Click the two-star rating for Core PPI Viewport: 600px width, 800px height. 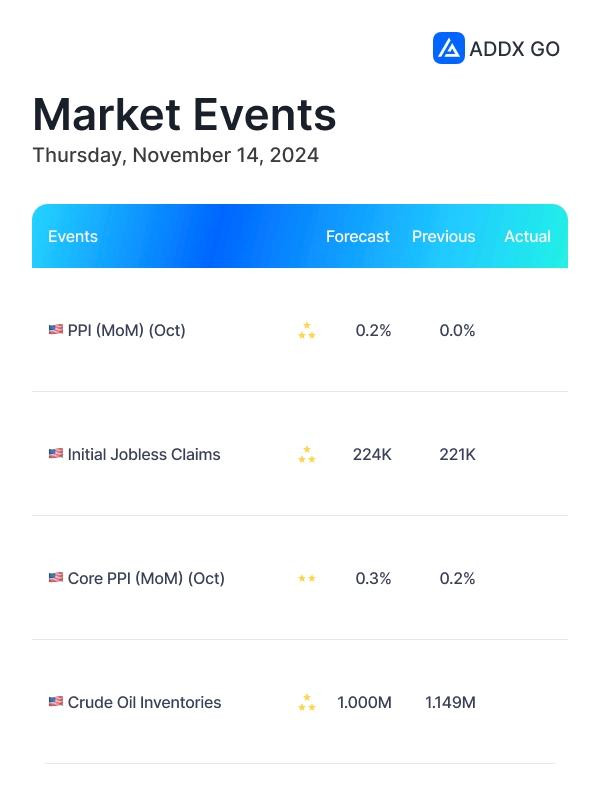[x=307, y=578]
